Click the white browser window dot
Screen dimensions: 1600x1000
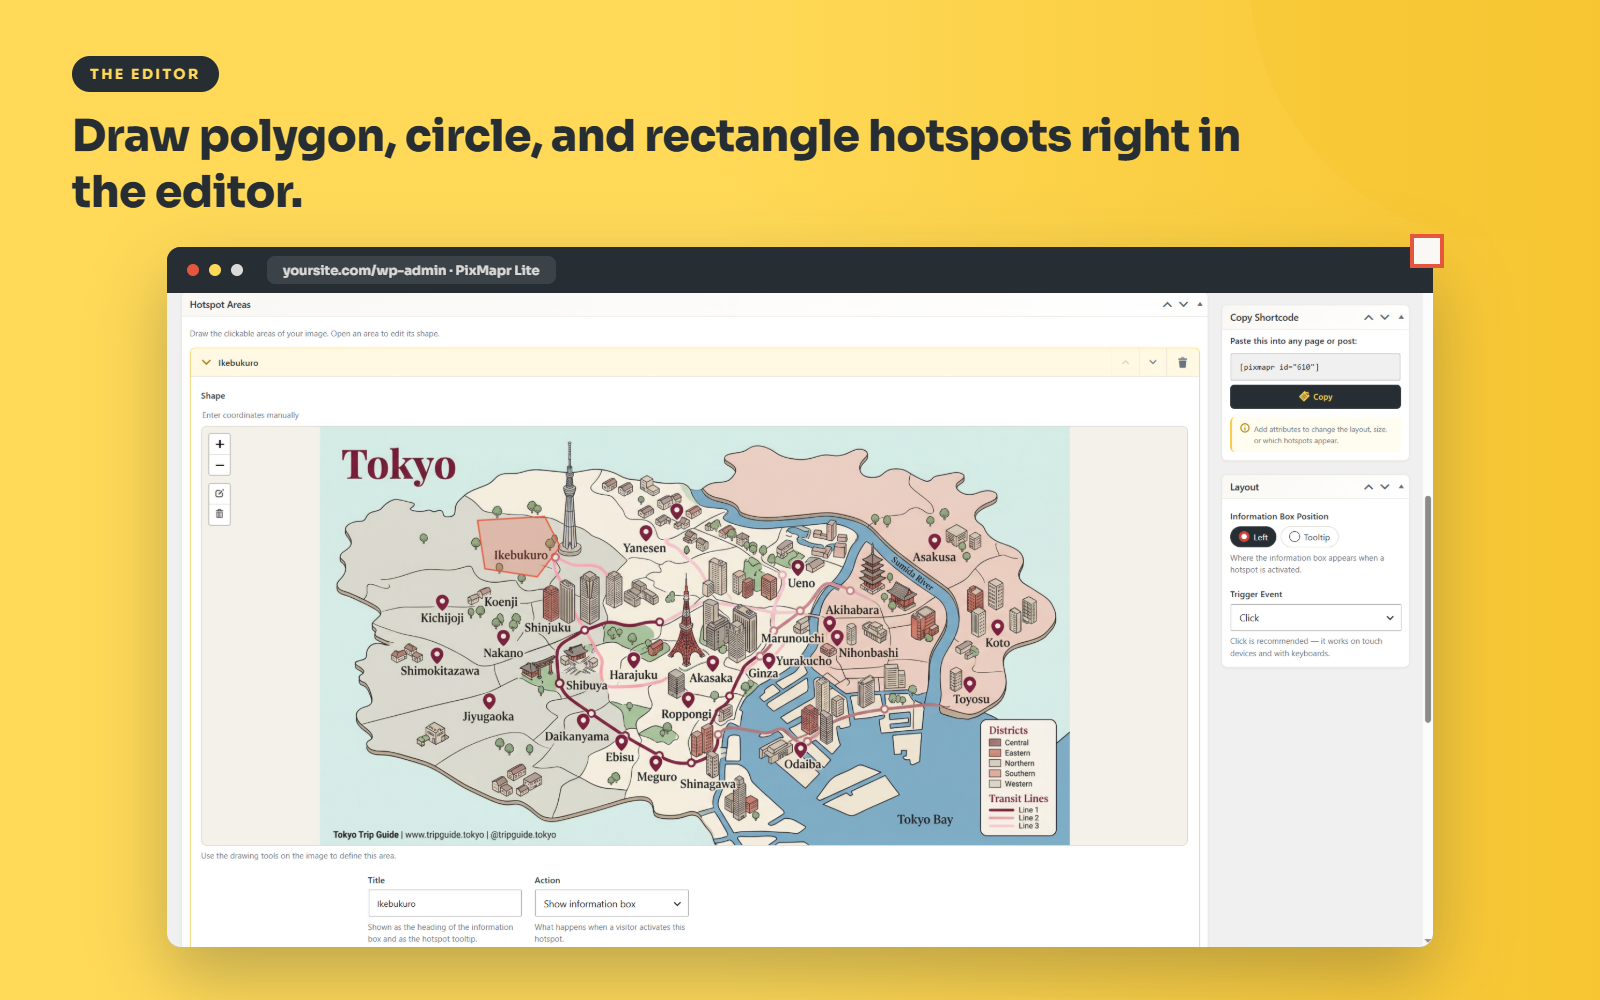[x=237, y=270]
